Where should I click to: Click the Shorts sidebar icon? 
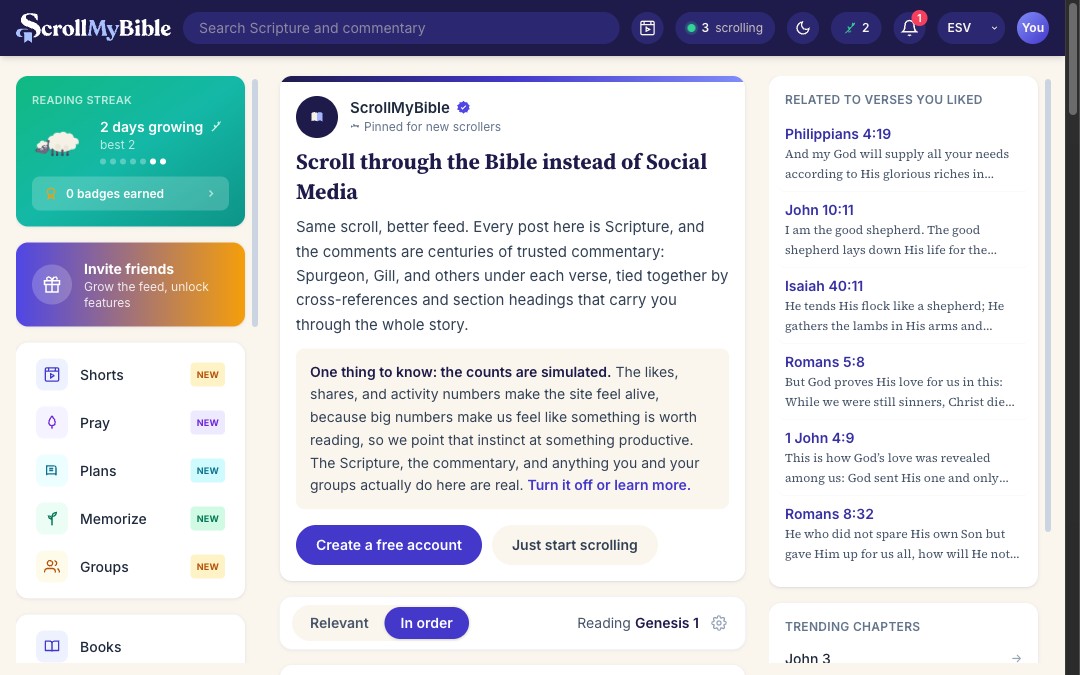[52, 375]
